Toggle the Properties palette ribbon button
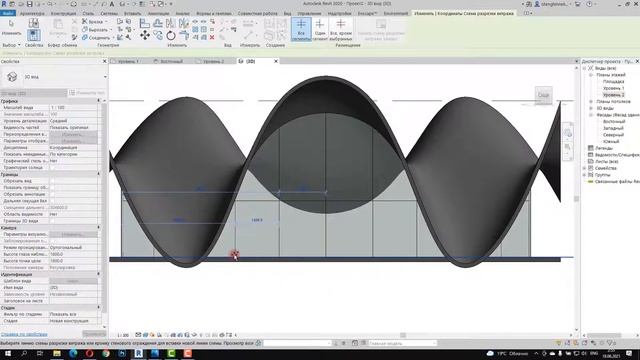Image resolution: width=640 pixels, height=360 pixels. pyautogui.click(x=33, y=35)
